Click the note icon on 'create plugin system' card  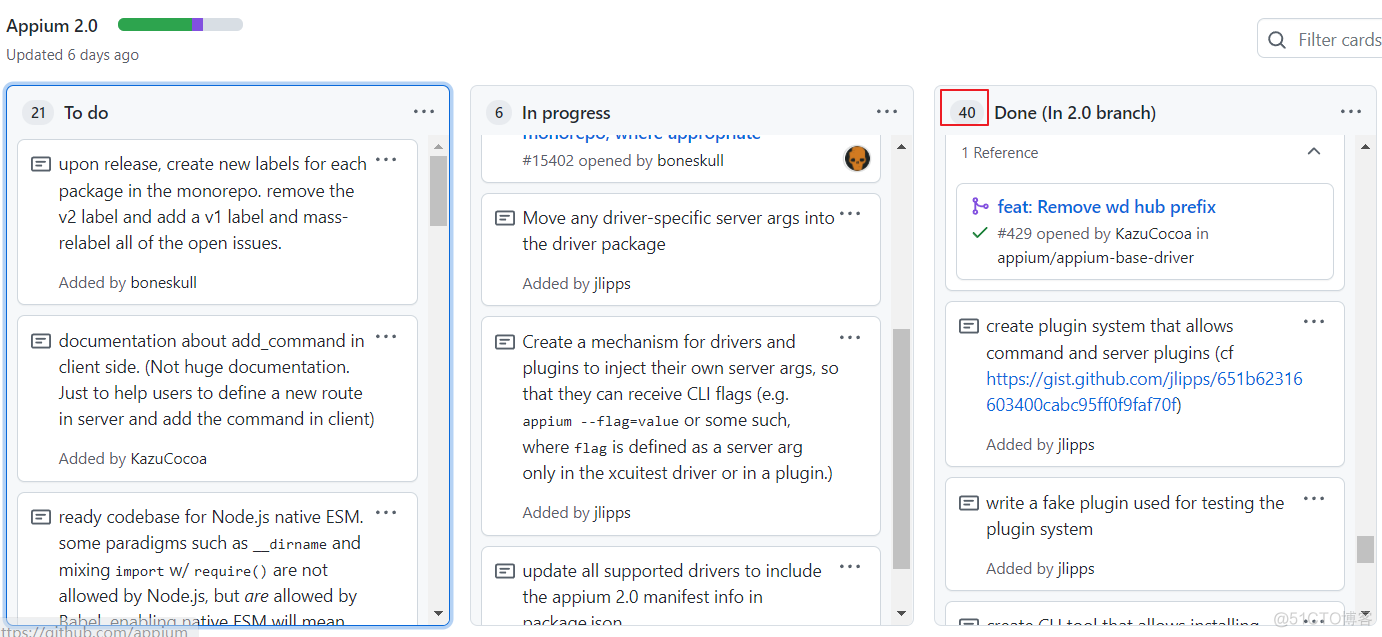click(x=968, y=325)
